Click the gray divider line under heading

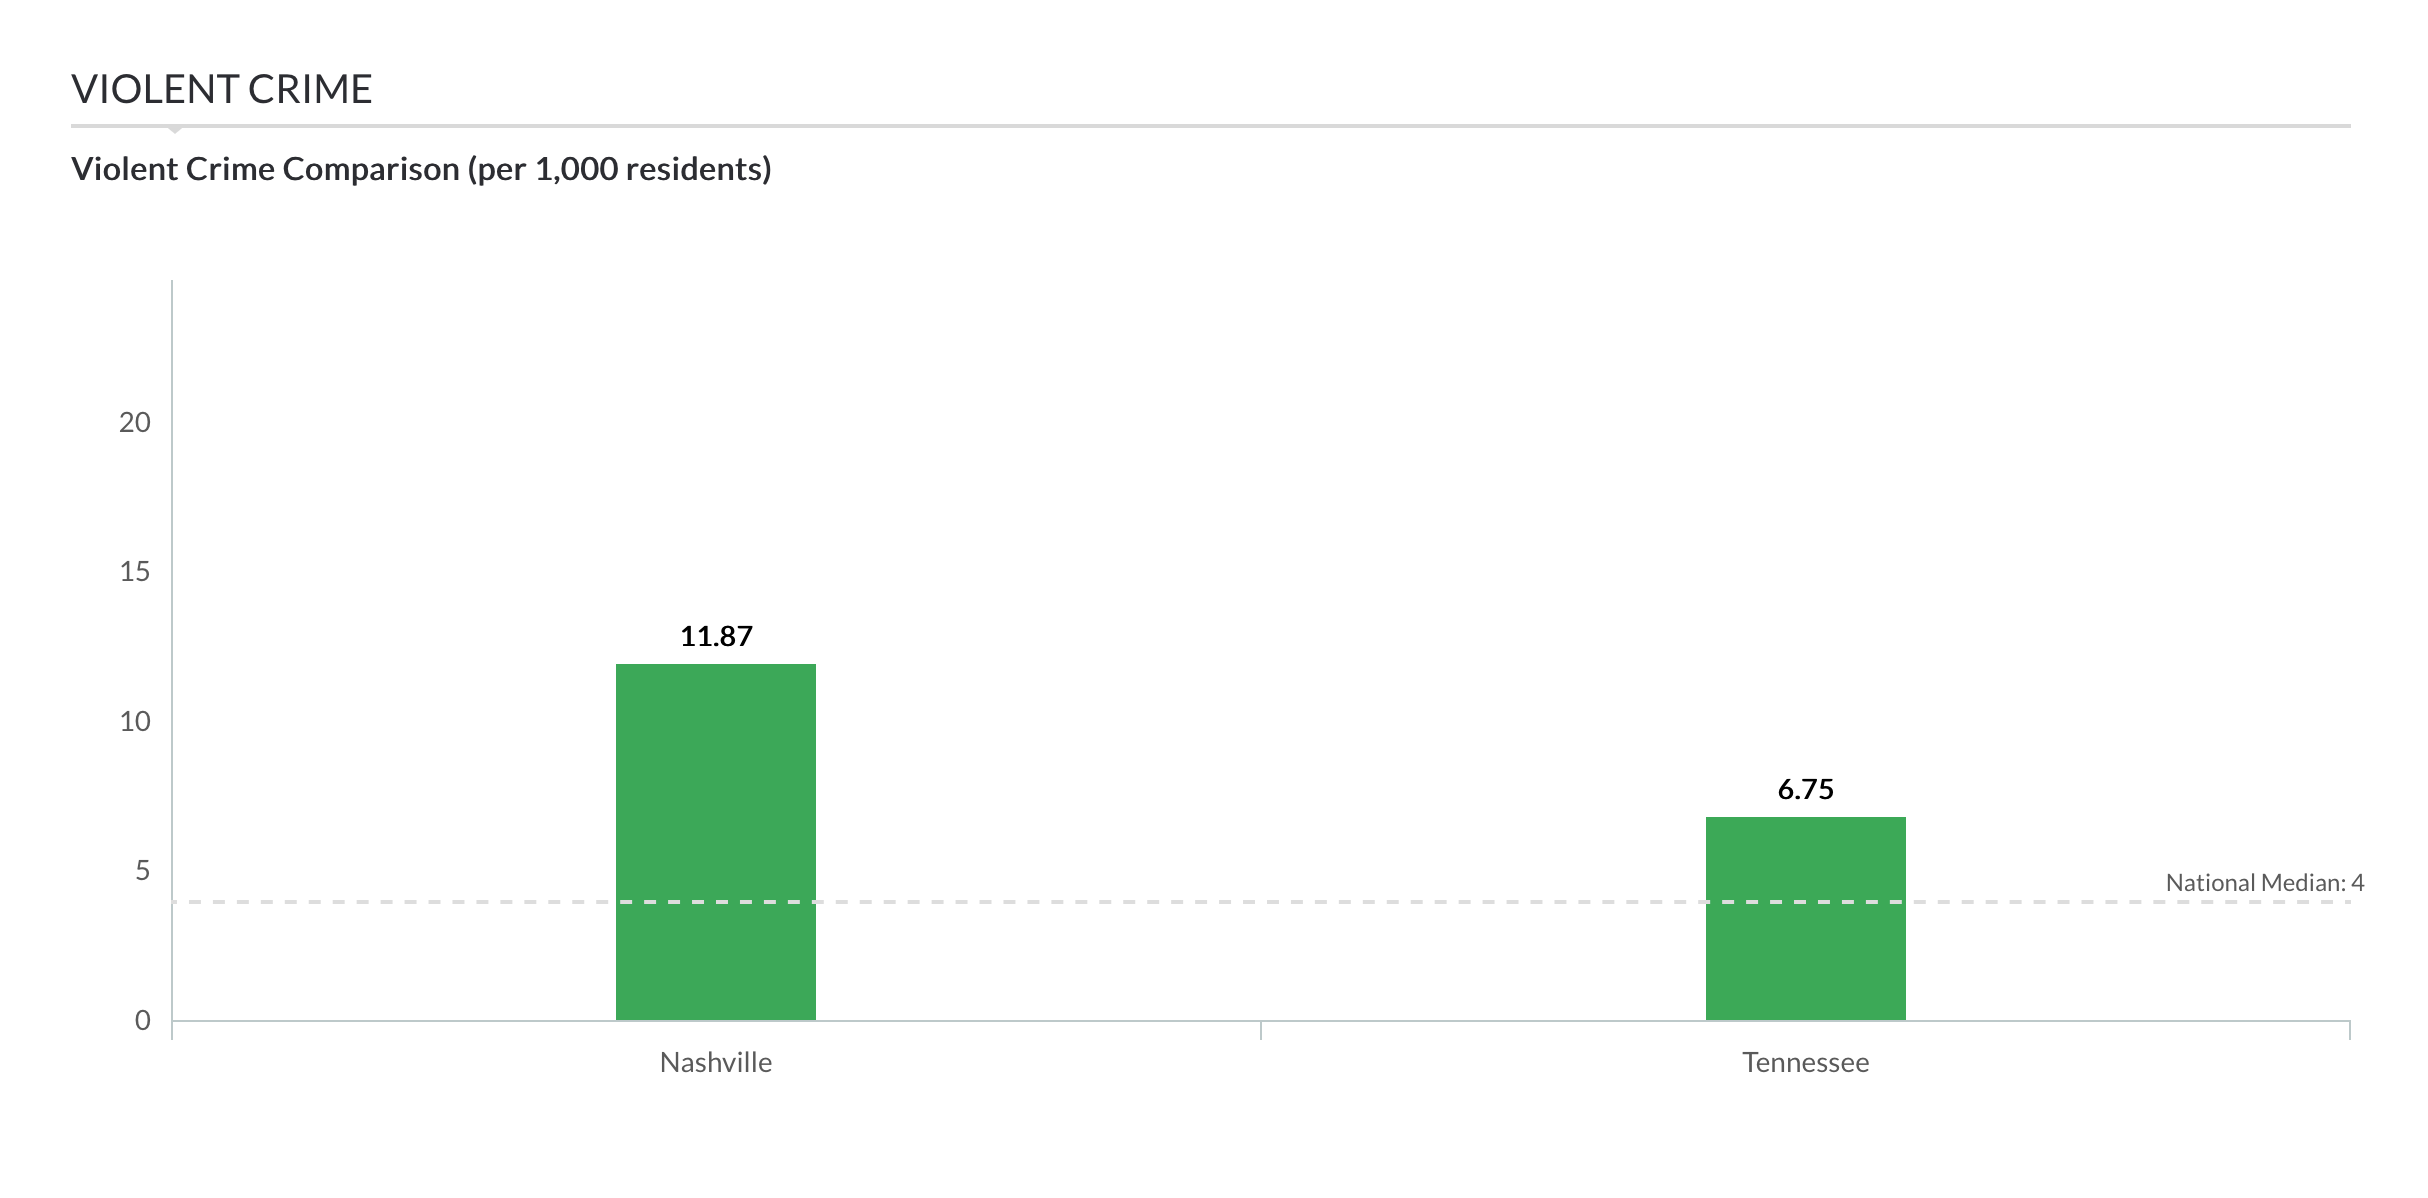pyautogui.click(x=1211, y=126)
